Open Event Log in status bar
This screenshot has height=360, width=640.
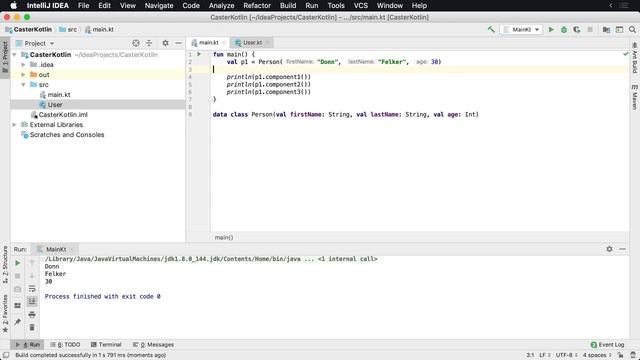[607, 344]
